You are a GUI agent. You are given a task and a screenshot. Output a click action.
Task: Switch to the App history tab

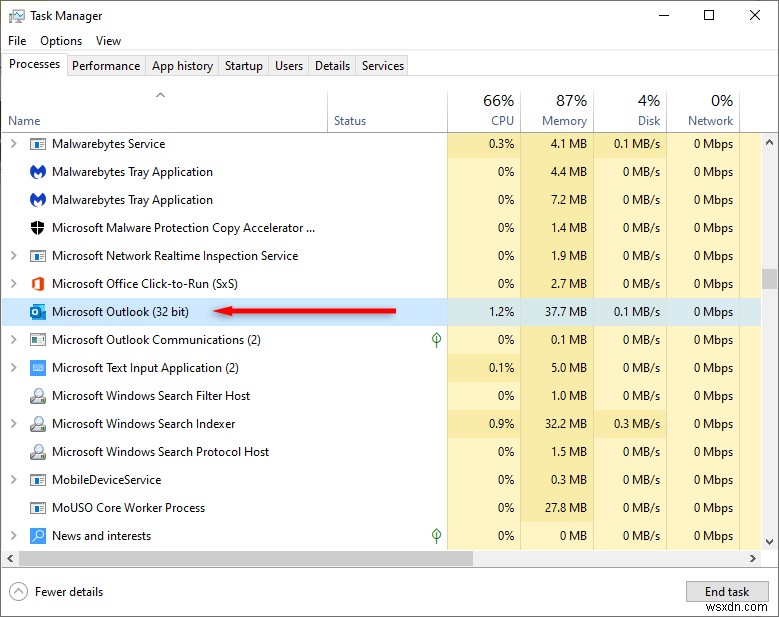pos(182,66)
